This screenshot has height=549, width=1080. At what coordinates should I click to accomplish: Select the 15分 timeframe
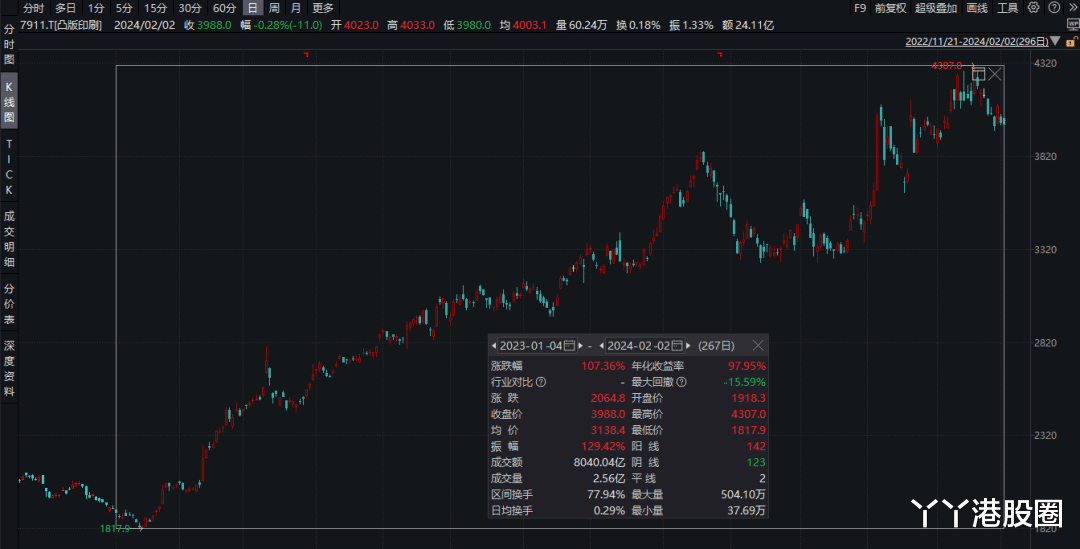(x=155, y=8)
